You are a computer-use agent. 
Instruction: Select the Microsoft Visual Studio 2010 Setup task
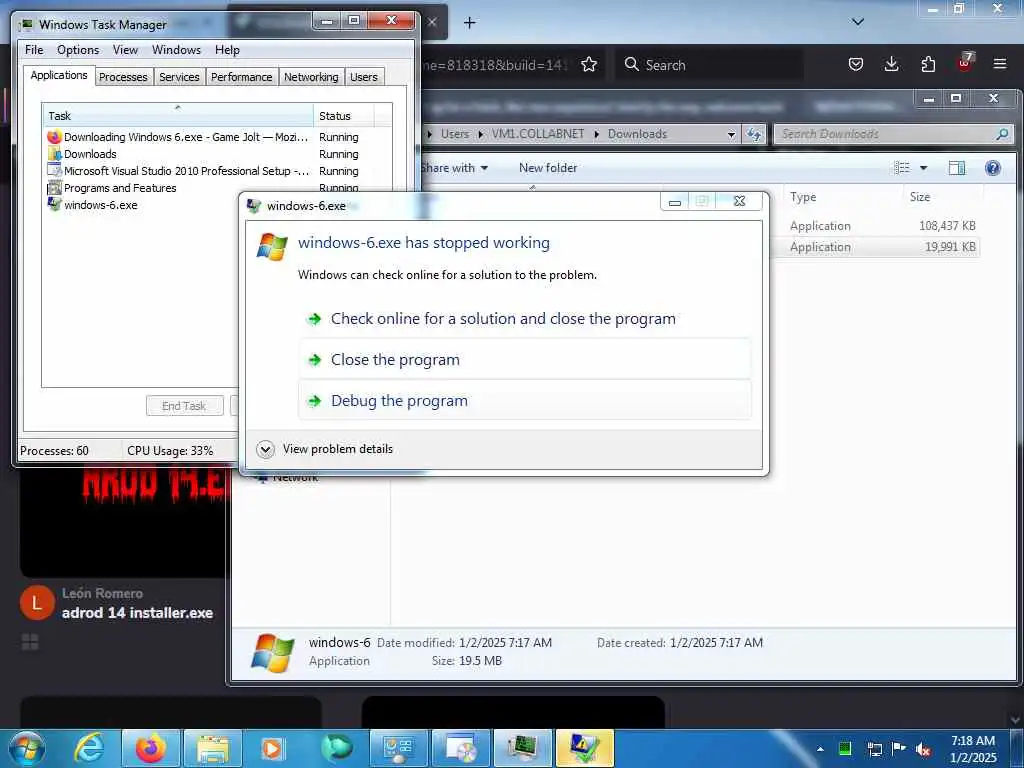[x=217, y=171]
